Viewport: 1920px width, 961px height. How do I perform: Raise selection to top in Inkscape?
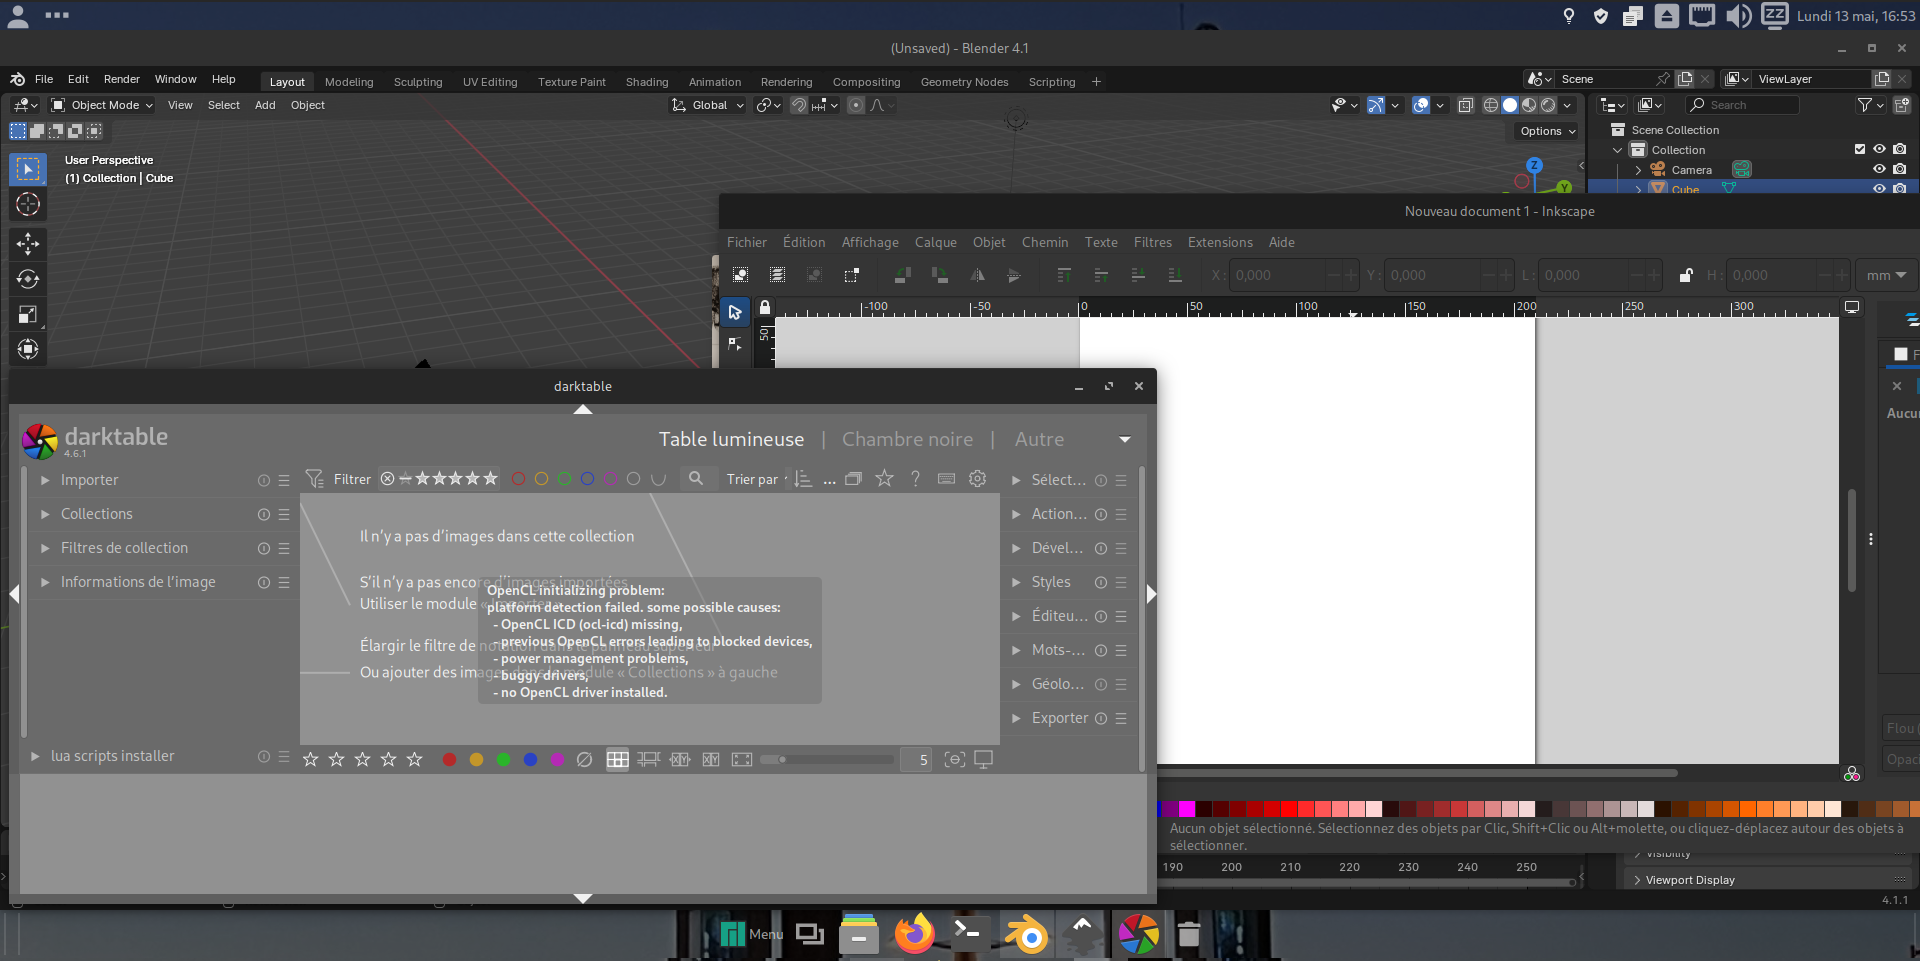[1064, 275]
